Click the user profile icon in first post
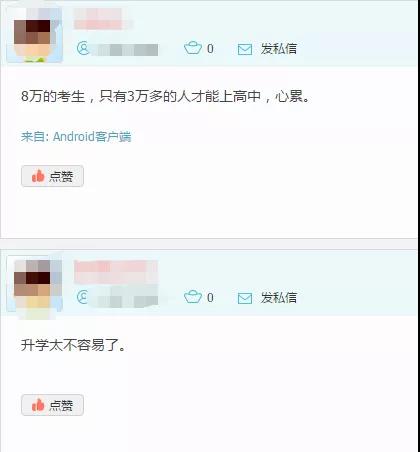420x452 pixels. point(83,49)
